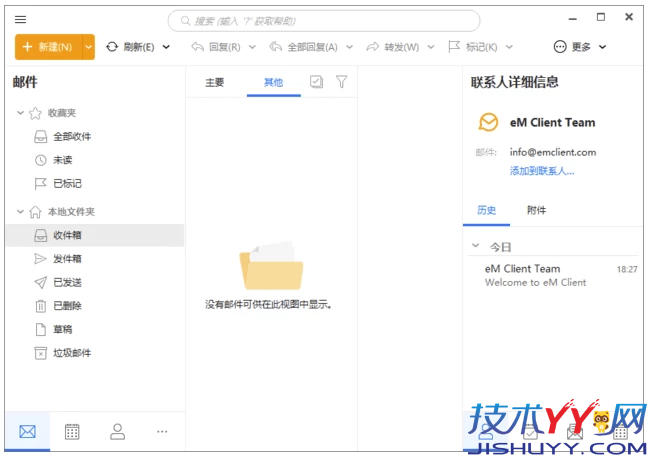Create a new message with 新建(N)
The height and width of the screenshot is (456, 648).
(x=48, y=47)
